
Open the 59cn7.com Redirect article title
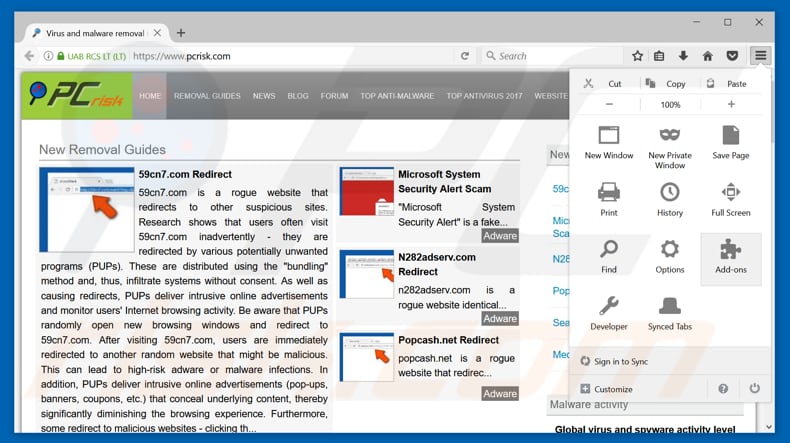tap(185, 174)
